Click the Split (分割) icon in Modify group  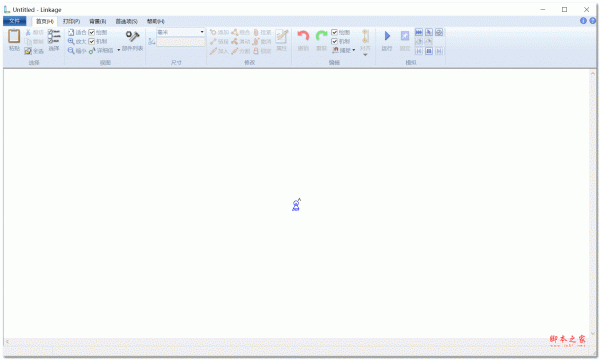pos(235,50)
